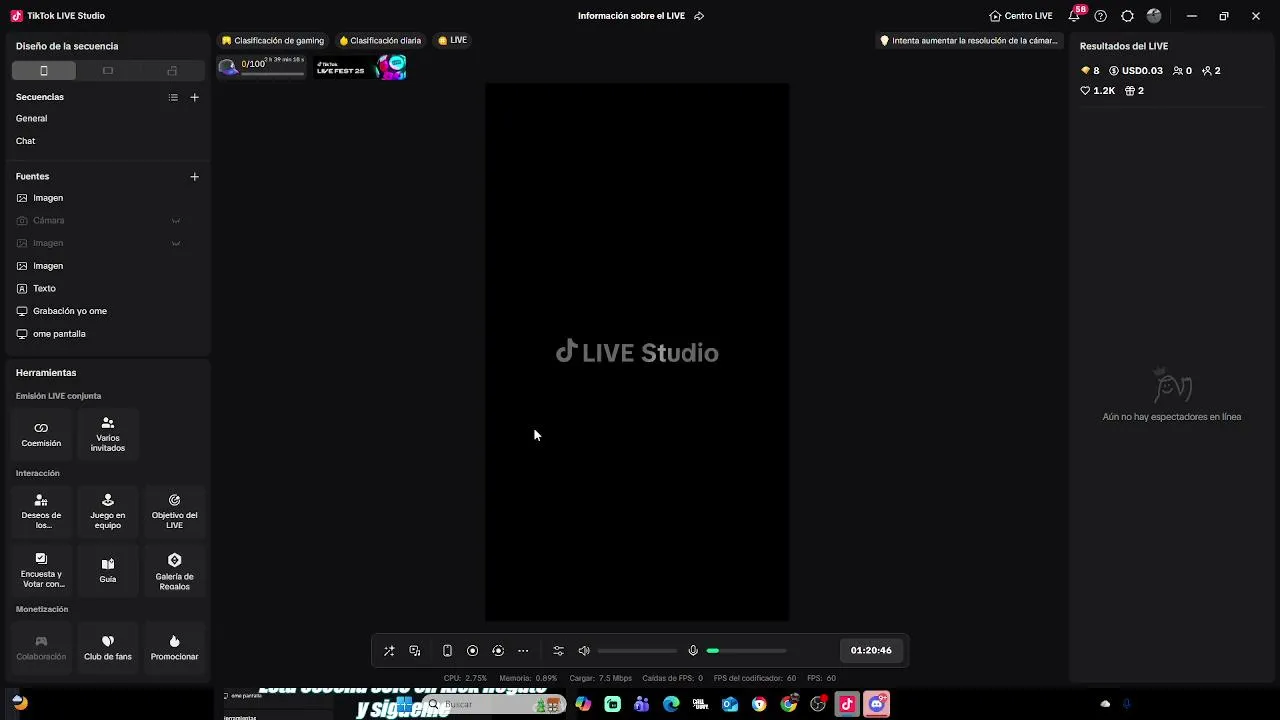Open Microsoft Edge from the taskbar
The image size is (1280, 720).
(x=671, y=704)
